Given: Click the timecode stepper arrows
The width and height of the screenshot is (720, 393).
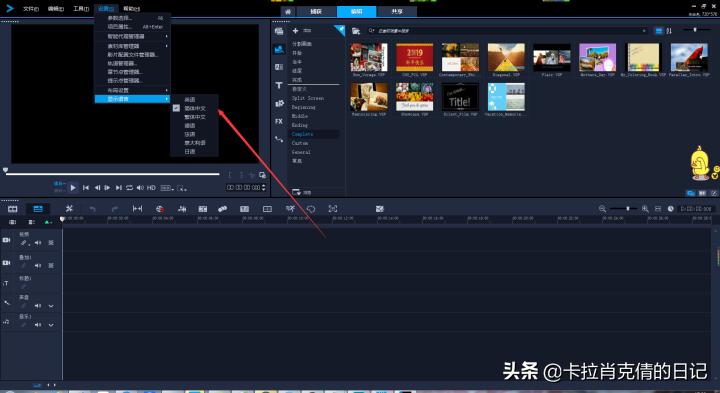Looking at the screenshot, I should (x=263, y=187).
